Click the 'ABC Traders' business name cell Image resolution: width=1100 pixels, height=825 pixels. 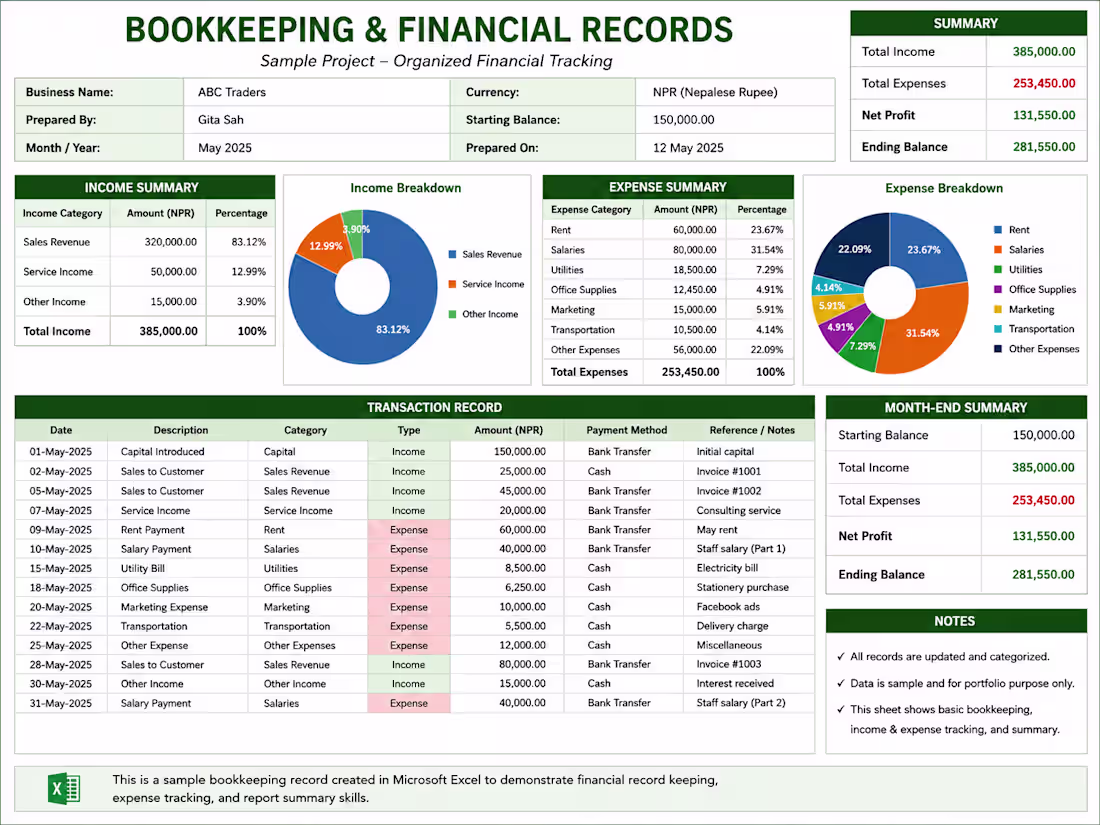coord(316,92)
